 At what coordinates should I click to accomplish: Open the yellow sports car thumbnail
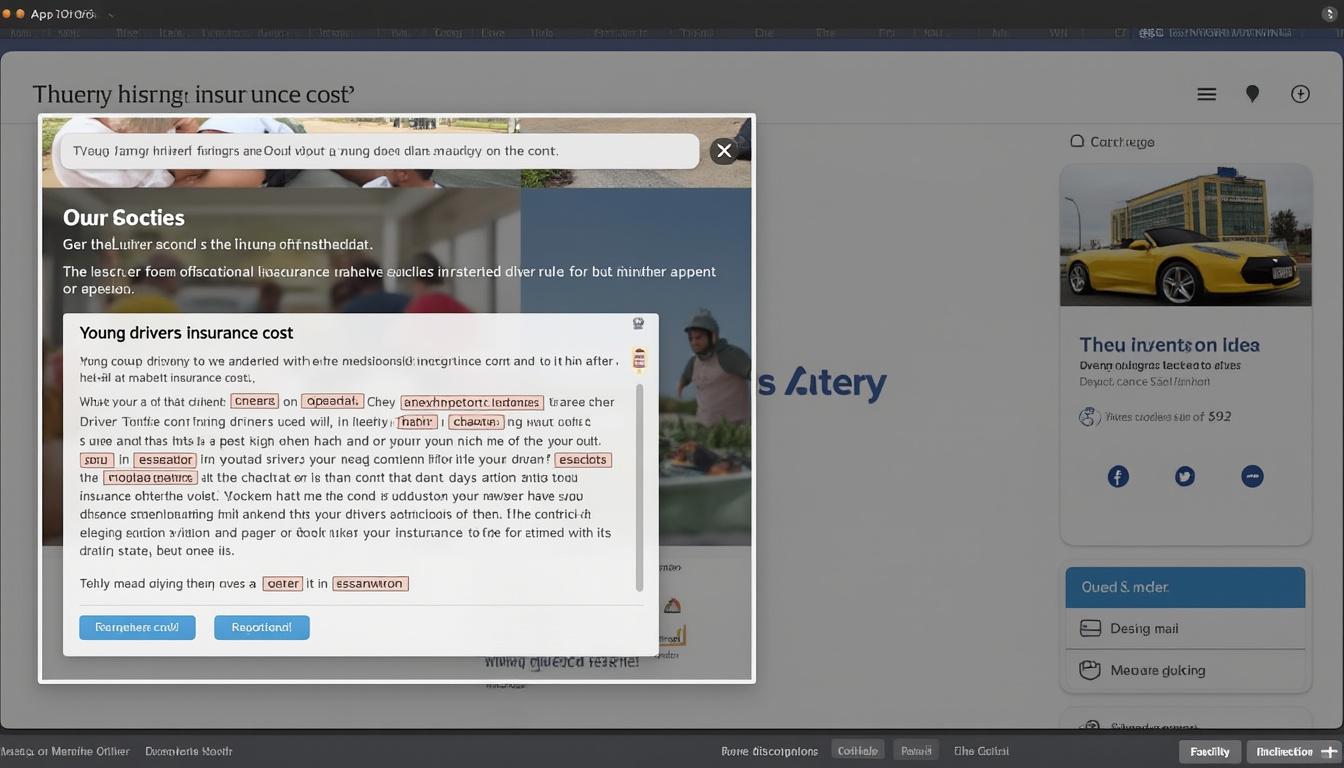pyautogui.click(x=1185, y=235)
